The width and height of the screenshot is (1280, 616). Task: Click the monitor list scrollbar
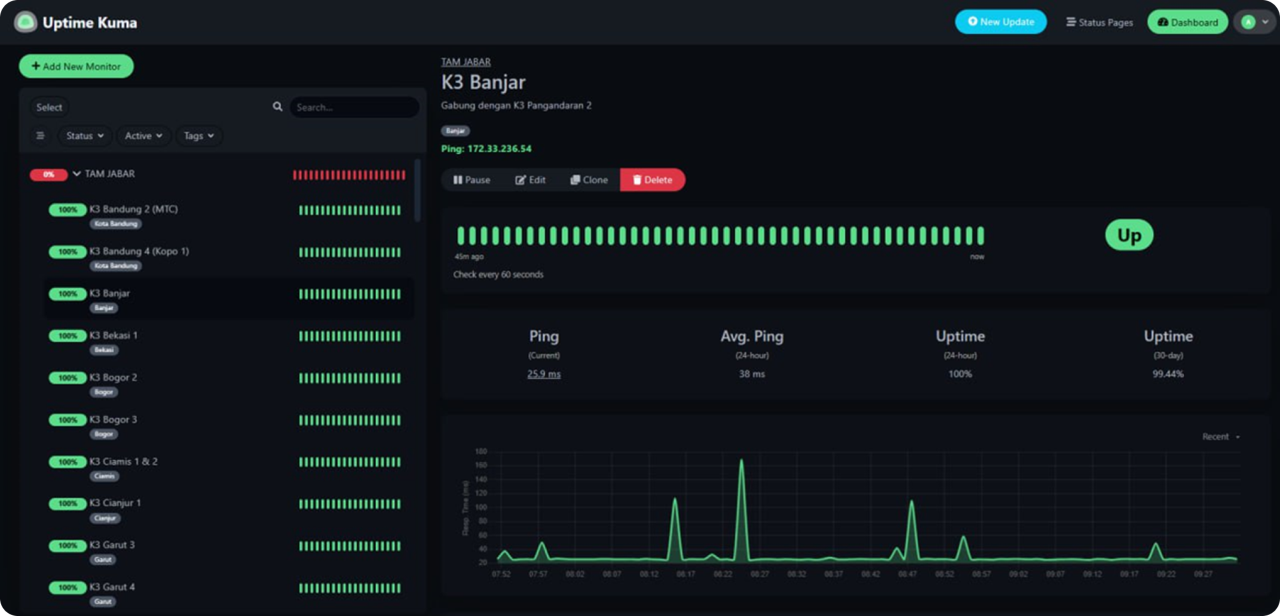click(x=417, y=190)
